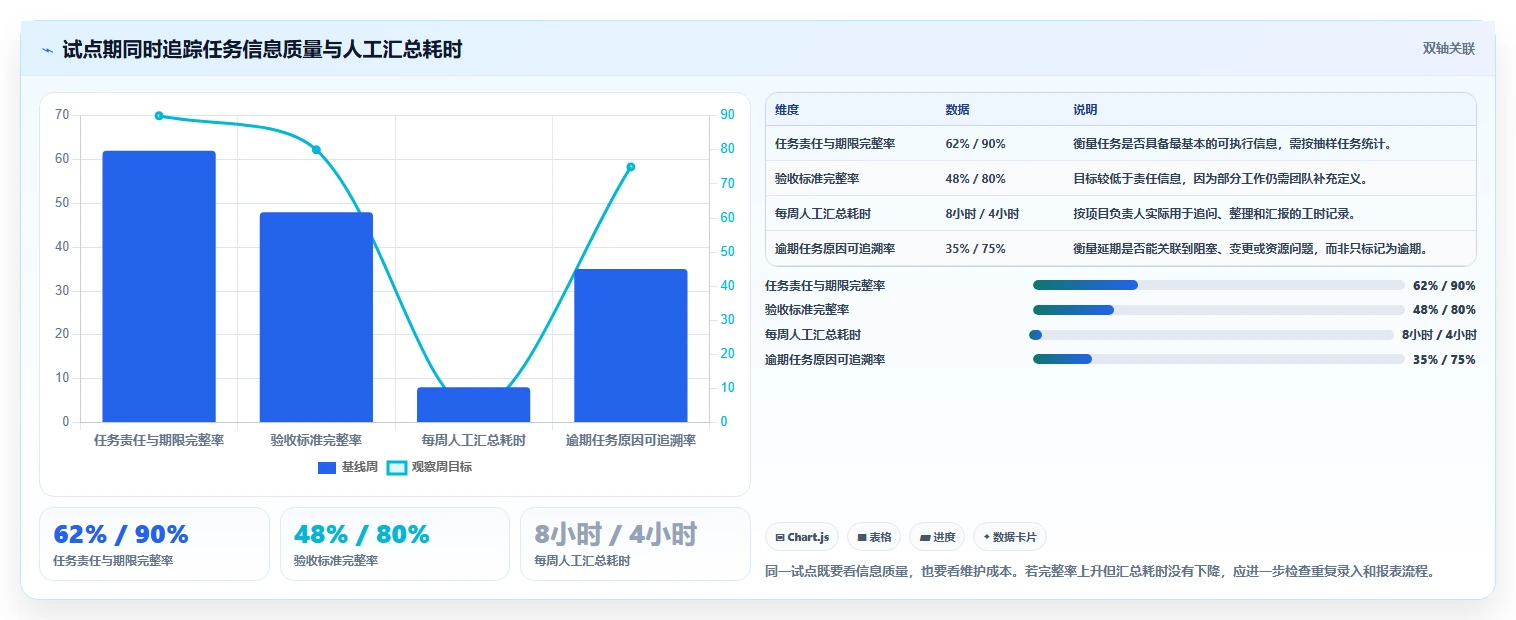1516x620 pixels.
Task: Click the 每周人工汇总耗时 x-axis label
Action: tap(473, 440)
